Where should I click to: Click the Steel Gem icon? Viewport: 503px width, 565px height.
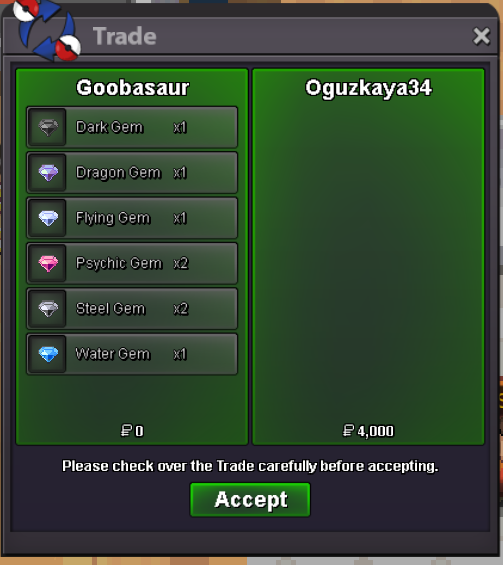(x=48, y=309)
